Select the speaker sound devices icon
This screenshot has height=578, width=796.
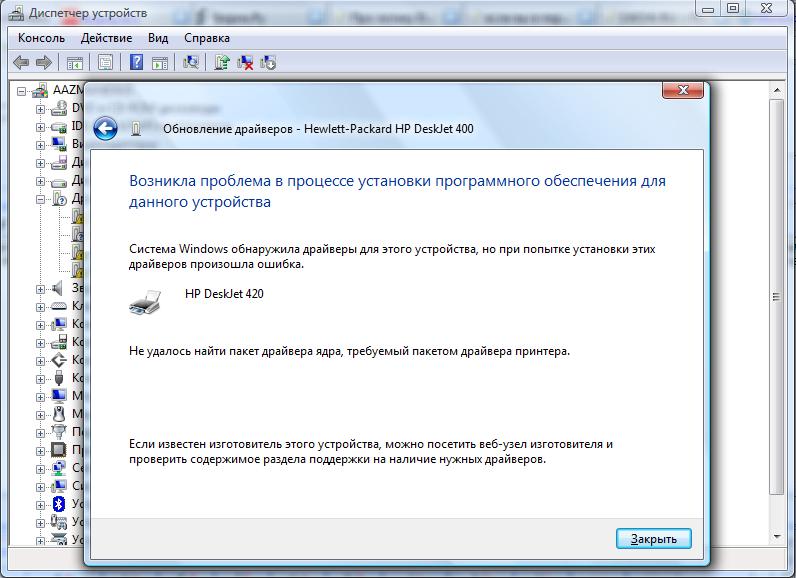[x=57, y=288]
